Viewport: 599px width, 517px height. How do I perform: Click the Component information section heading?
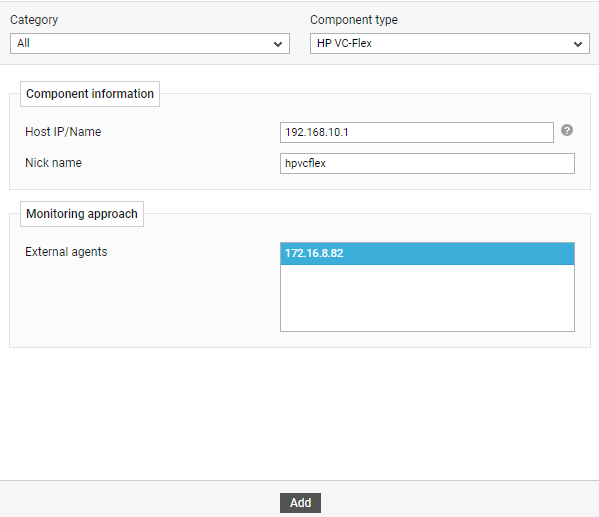tap(90, 94)
